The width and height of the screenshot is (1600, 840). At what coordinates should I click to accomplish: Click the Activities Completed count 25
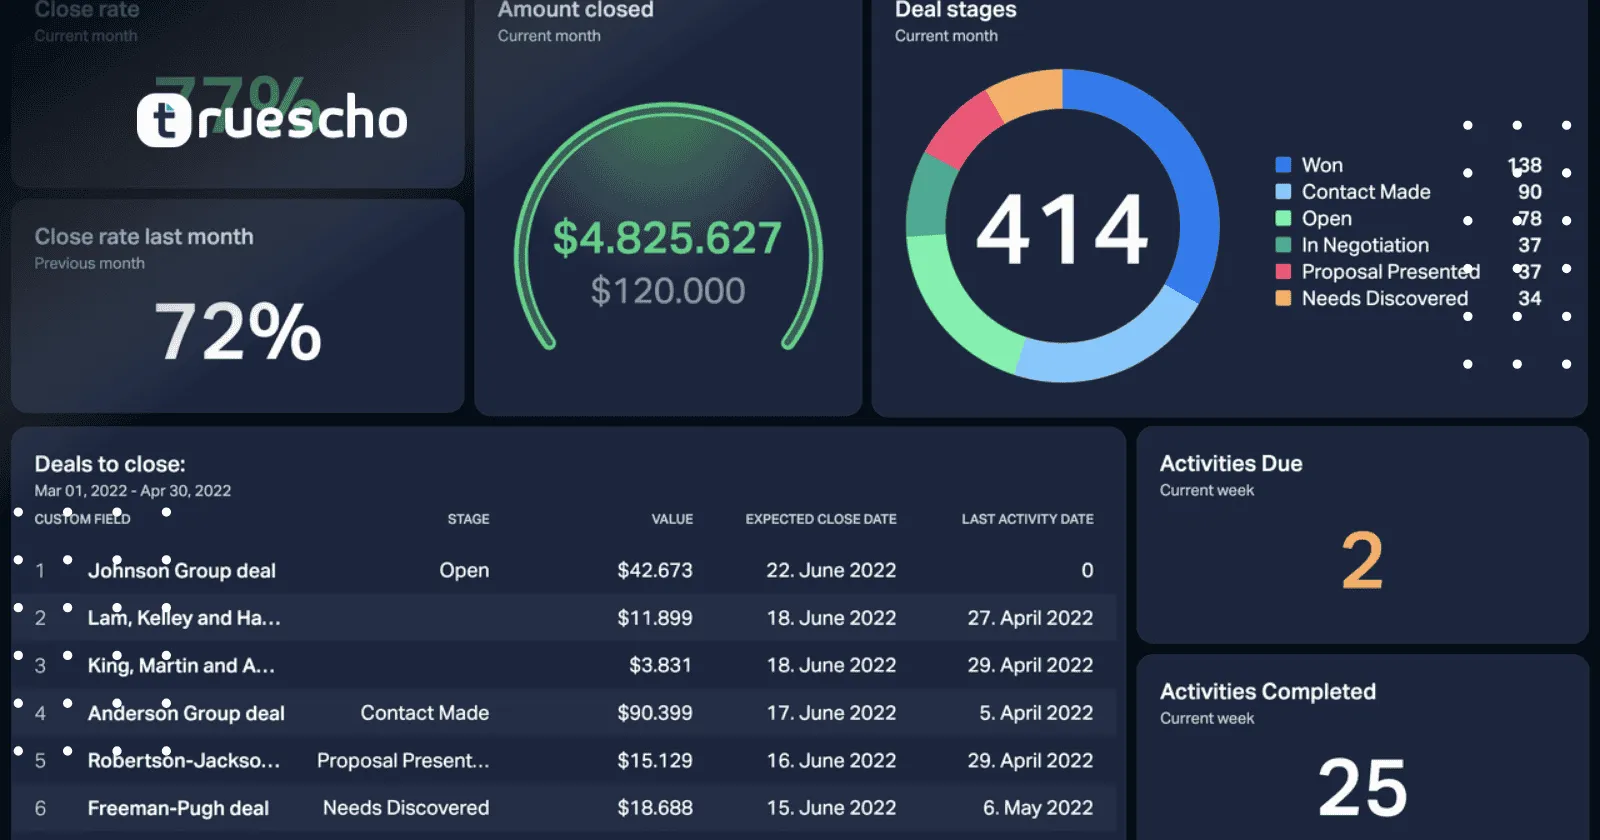1362,788
